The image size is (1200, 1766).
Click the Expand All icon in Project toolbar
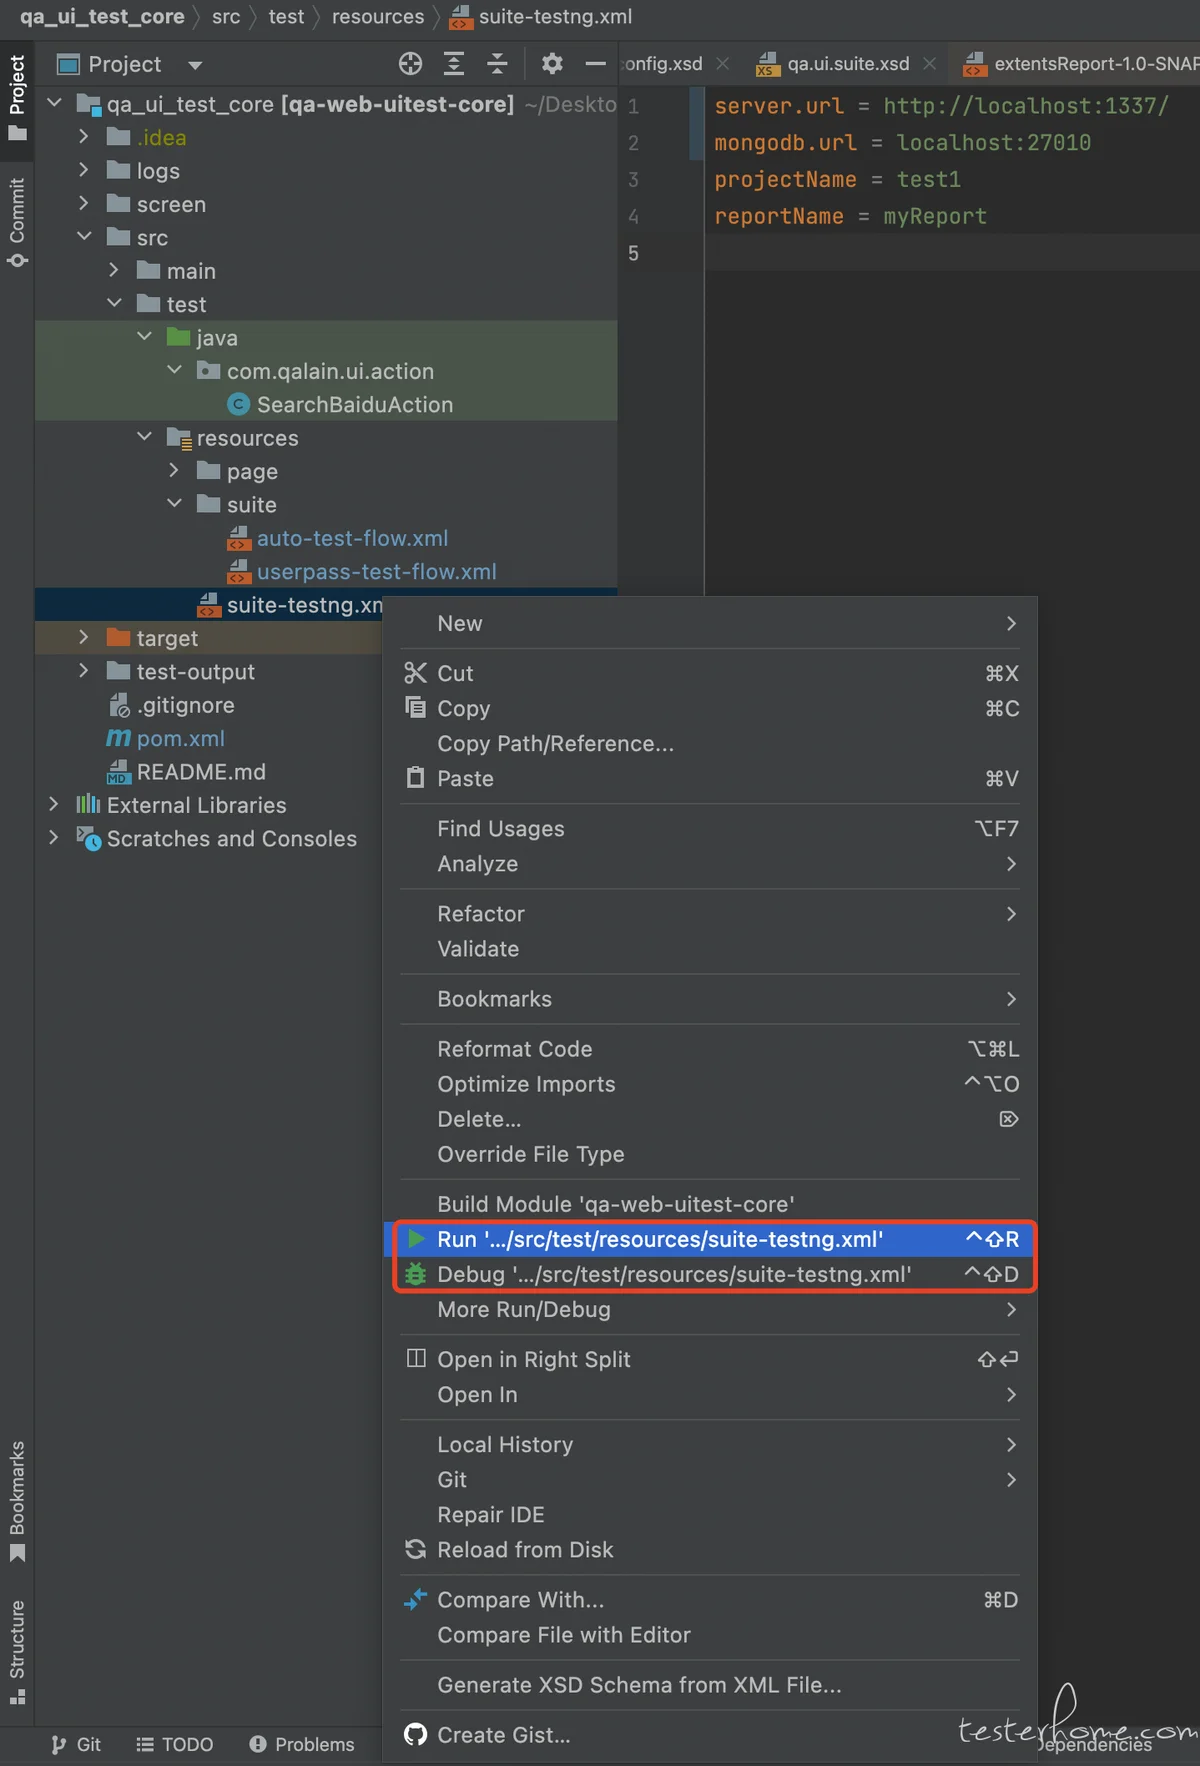[454, 64]
